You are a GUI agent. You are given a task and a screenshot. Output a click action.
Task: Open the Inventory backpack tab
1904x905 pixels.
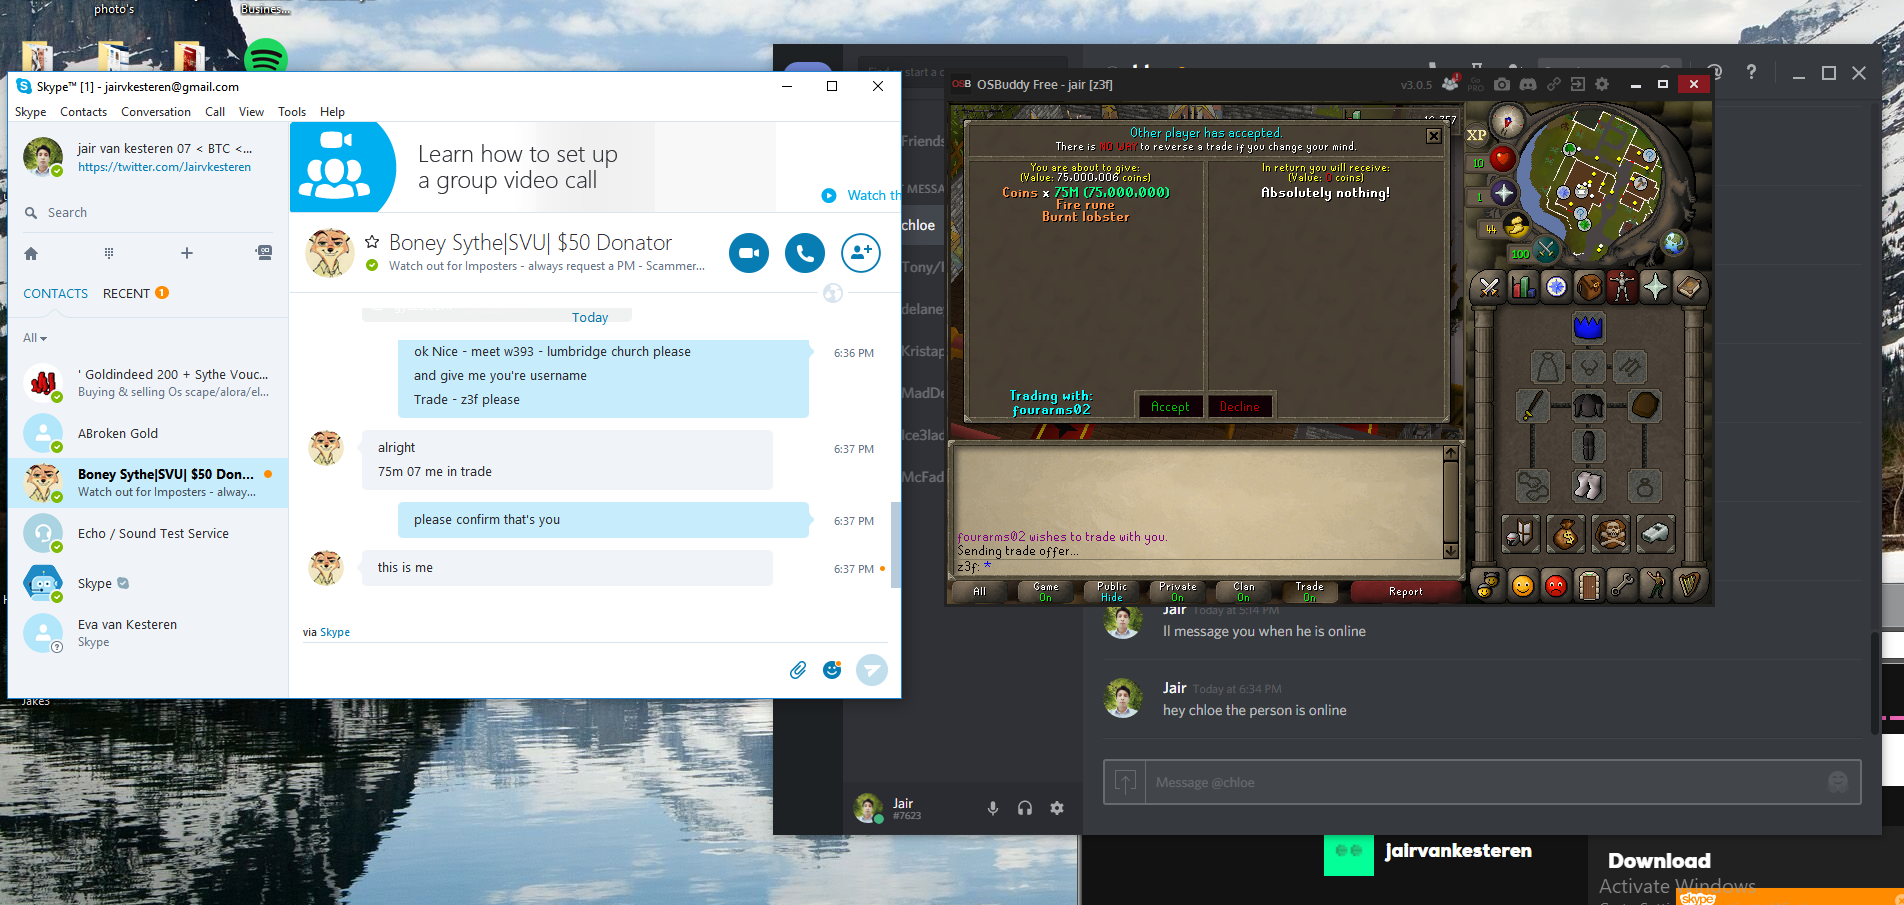point(1589,288)
